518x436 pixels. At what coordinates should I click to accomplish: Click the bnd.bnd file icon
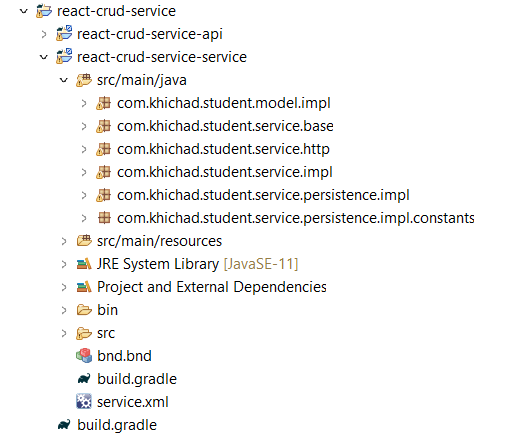tap(84, 356)
